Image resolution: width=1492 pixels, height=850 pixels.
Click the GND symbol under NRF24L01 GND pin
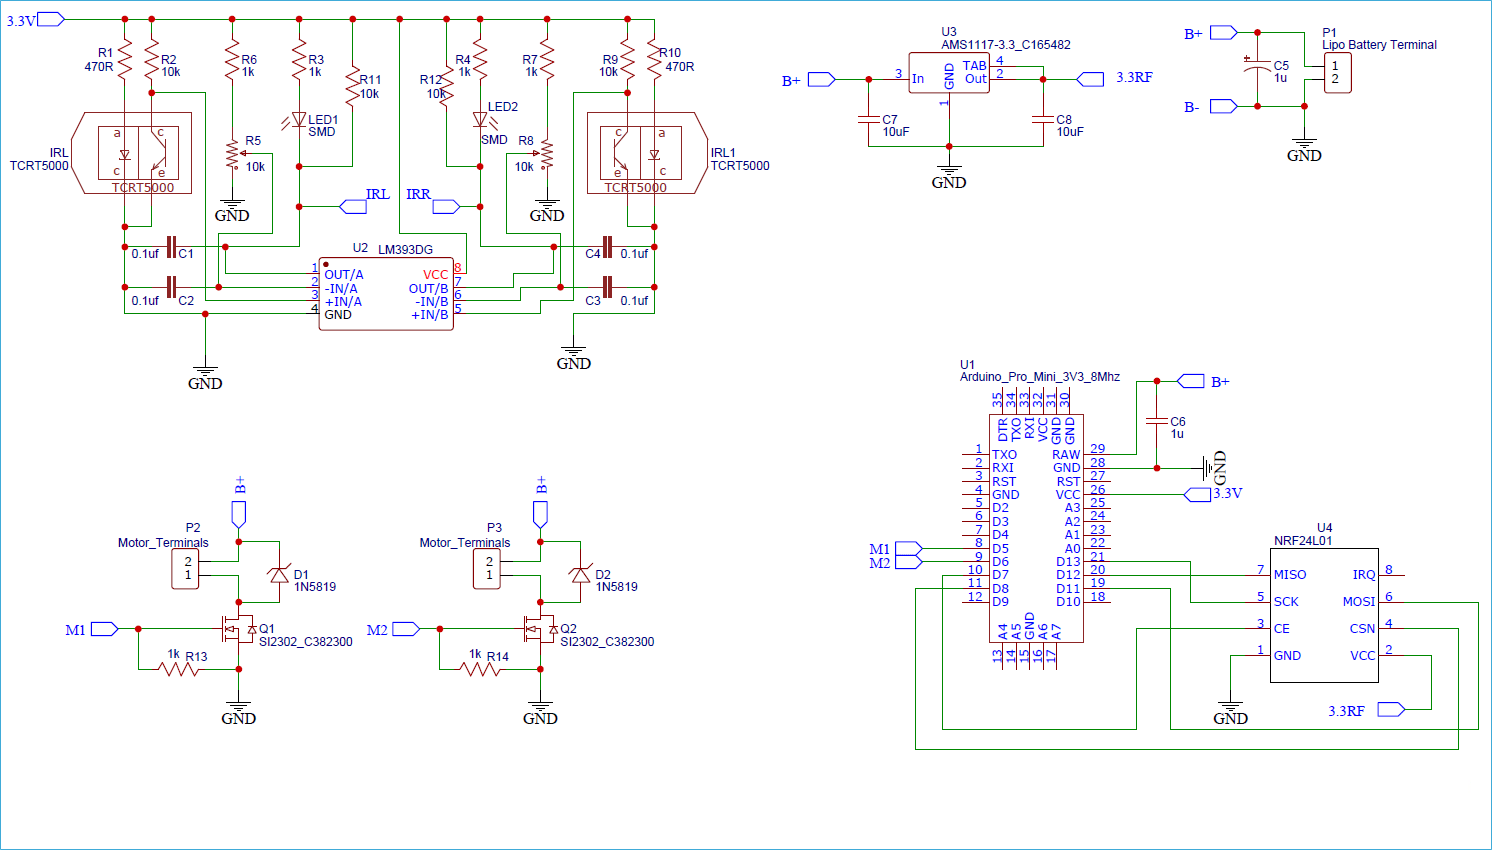[x=1230, y=712]
